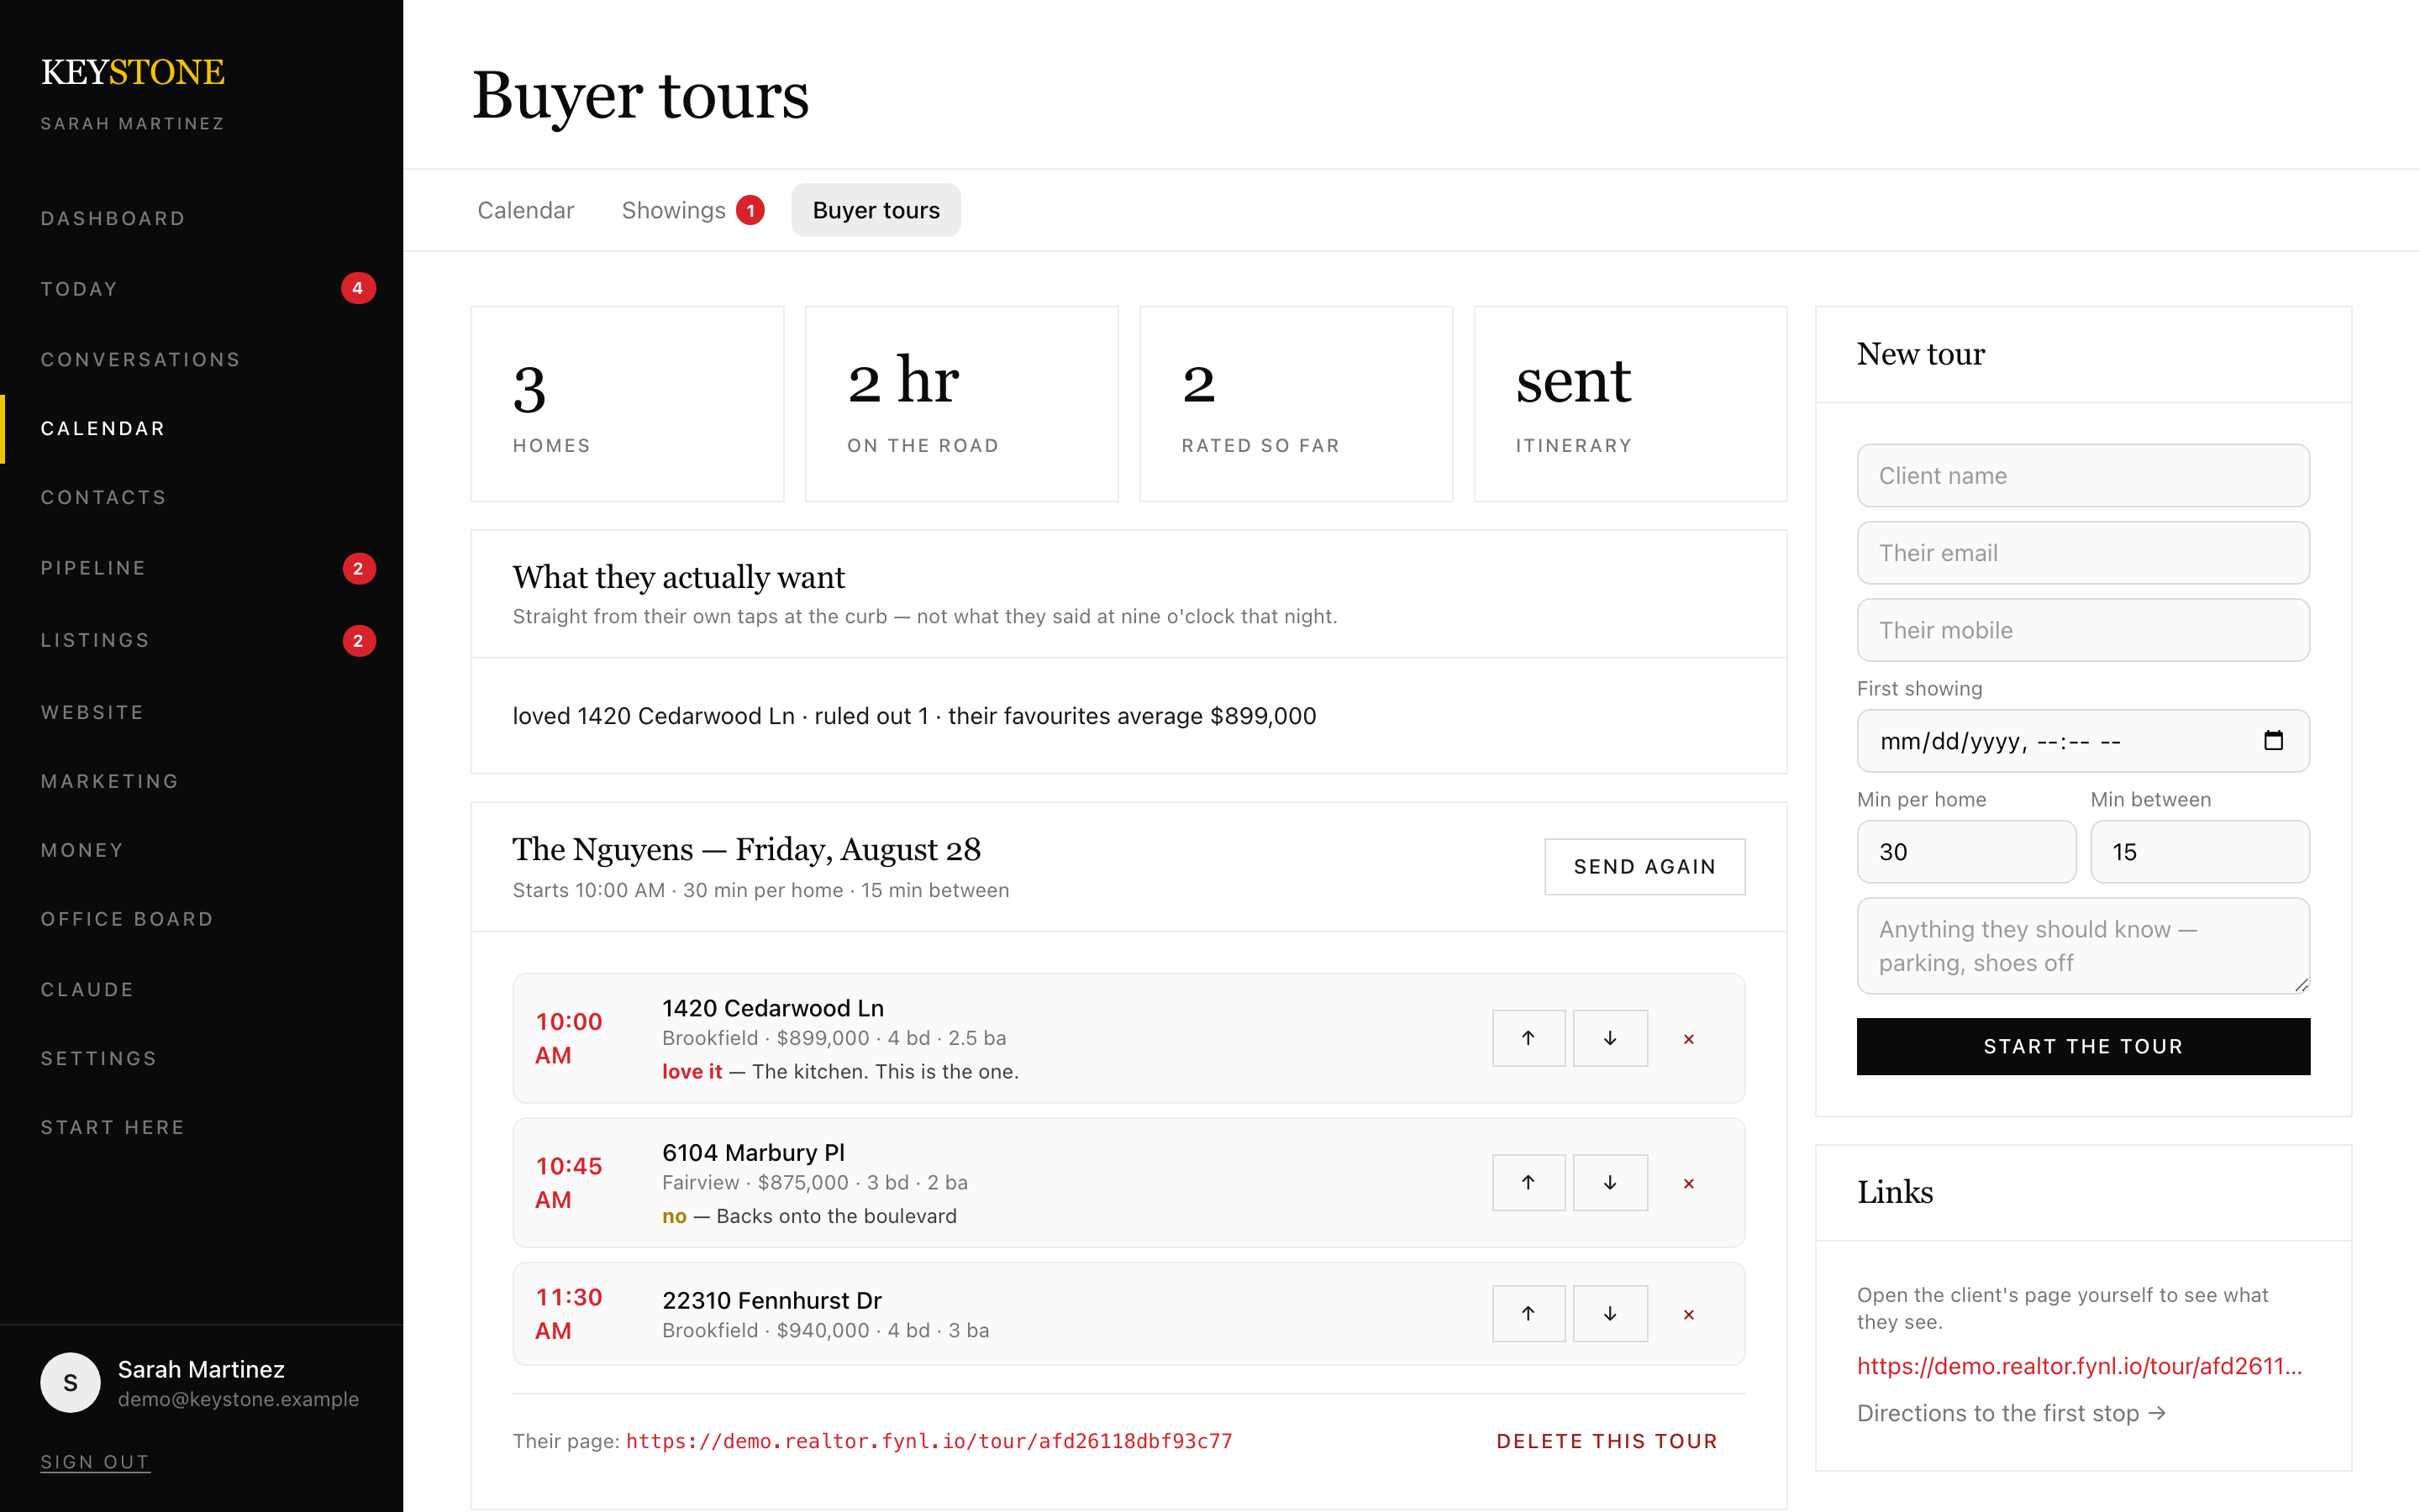The image size is (2420, 1512).
Task: Open the tour page link beside Their page
Action: pyautogui.click(x=929, y=1441)
